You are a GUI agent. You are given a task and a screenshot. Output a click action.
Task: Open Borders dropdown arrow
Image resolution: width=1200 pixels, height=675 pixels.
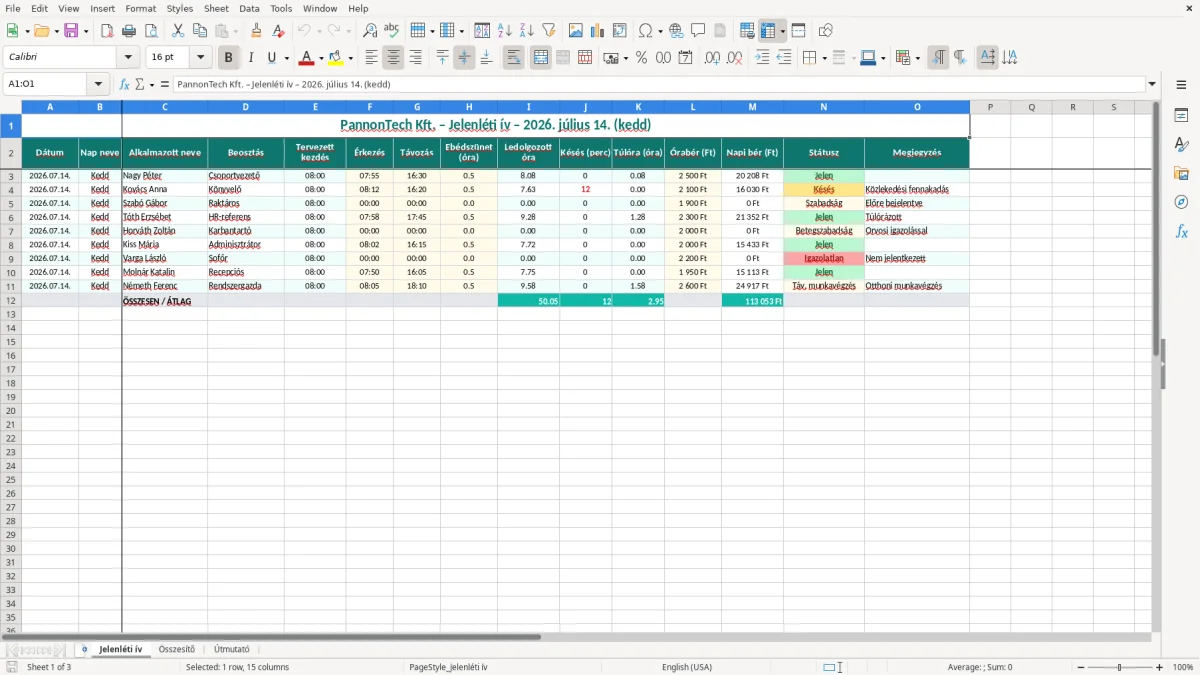coord(823,58)
